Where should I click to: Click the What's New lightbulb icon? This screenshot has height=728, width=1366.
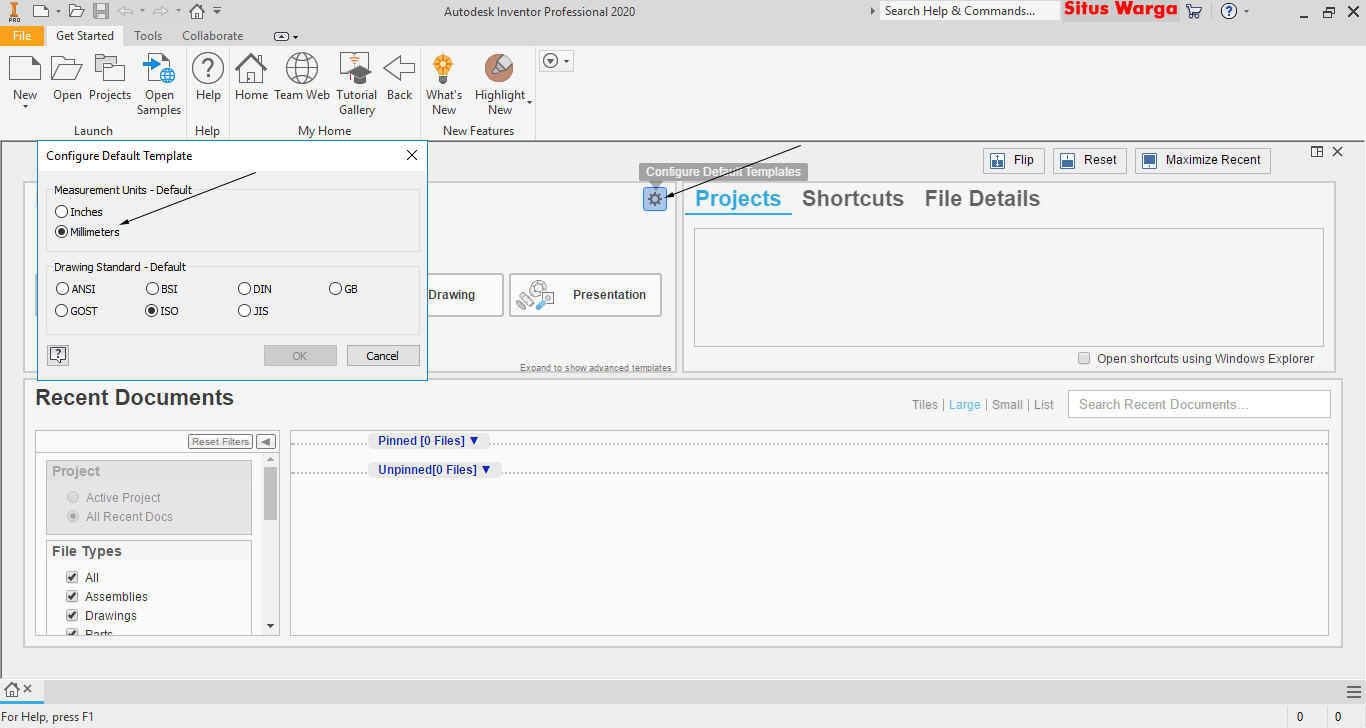tap(443, 69)
